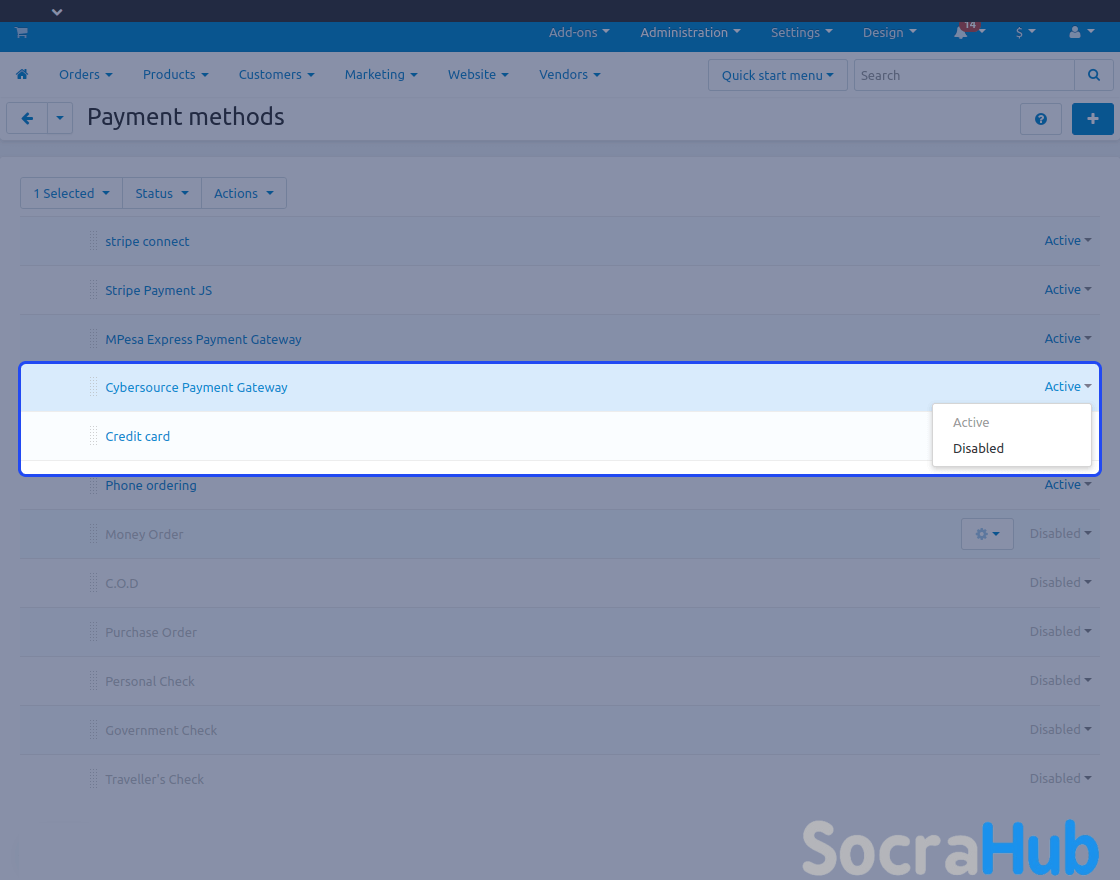Open the Actions dropdown
The image size is (1120, 880).
coord(244,194)
